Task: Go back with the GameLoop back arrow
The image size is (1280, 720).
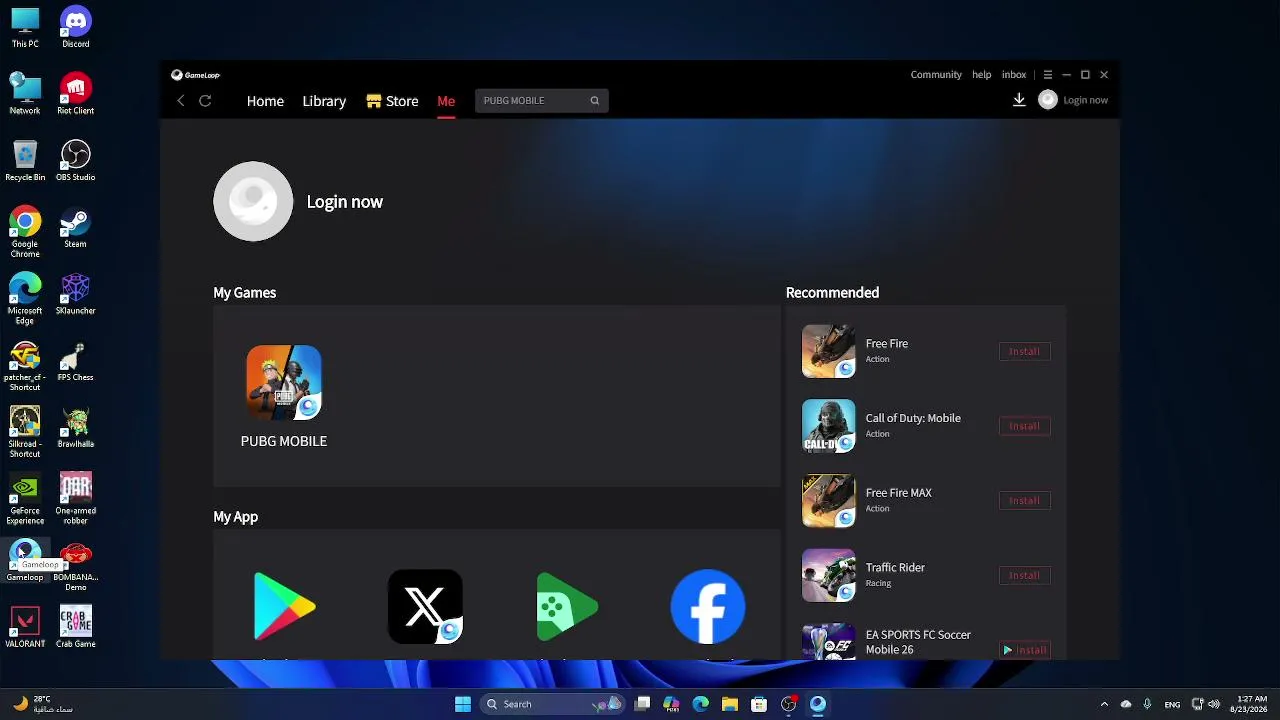Action: click(181, 101)
